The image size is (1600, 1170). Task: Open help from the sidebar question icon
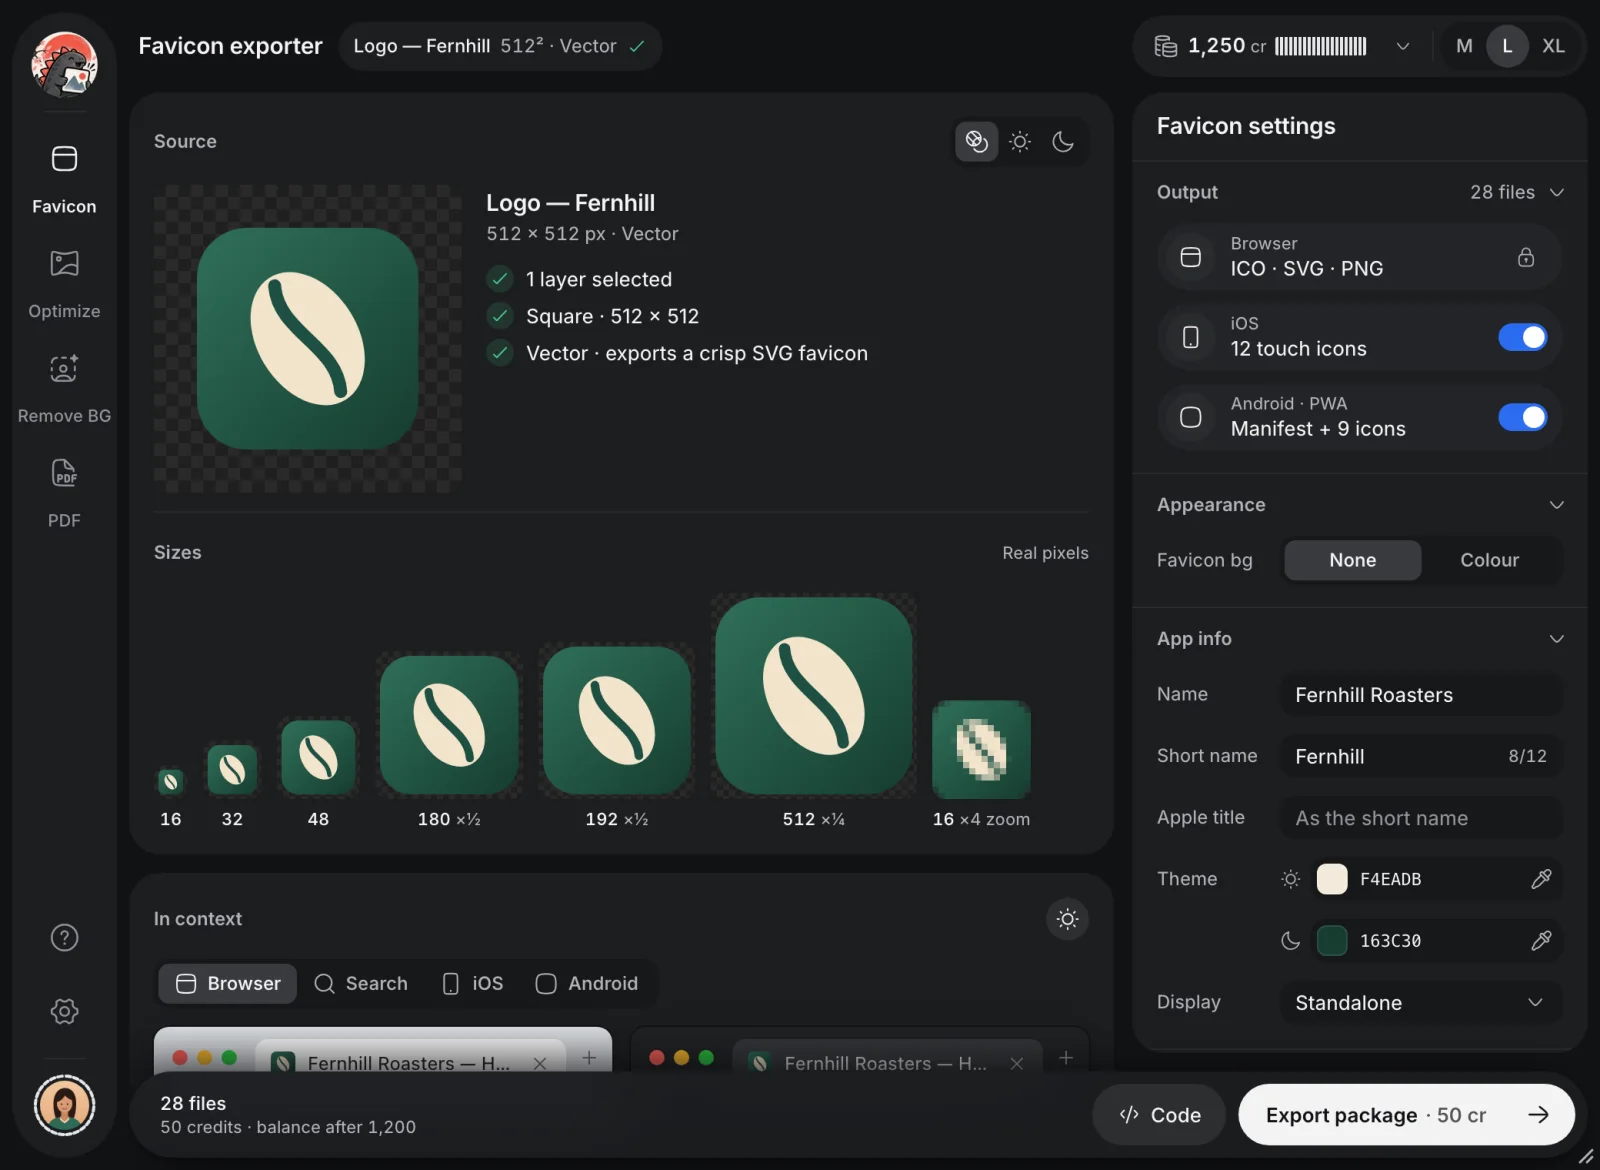(x=64, y=937)
